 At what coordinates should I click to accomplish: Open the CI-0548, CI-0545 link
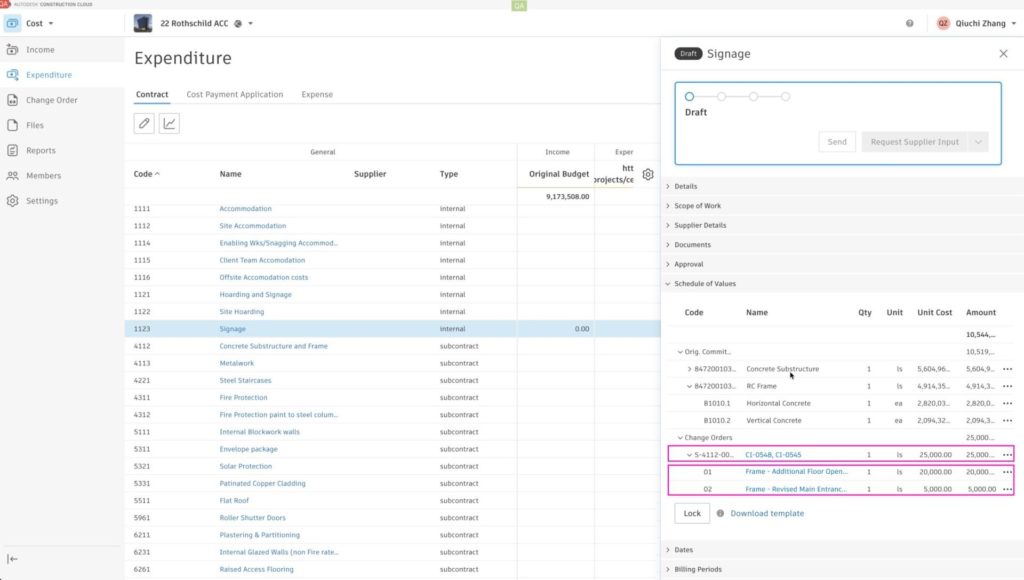(x=773, y=455)
